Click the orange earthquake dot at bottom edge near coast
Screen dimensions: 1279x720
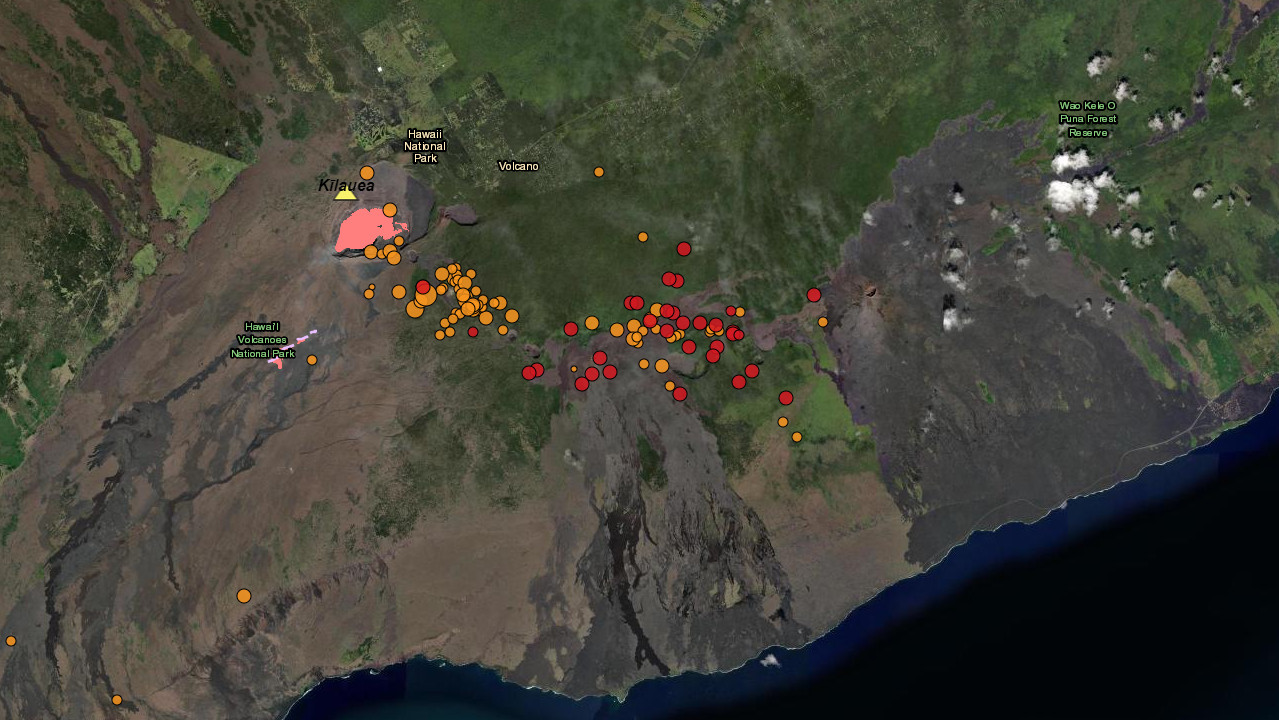(x=117, y=700)
